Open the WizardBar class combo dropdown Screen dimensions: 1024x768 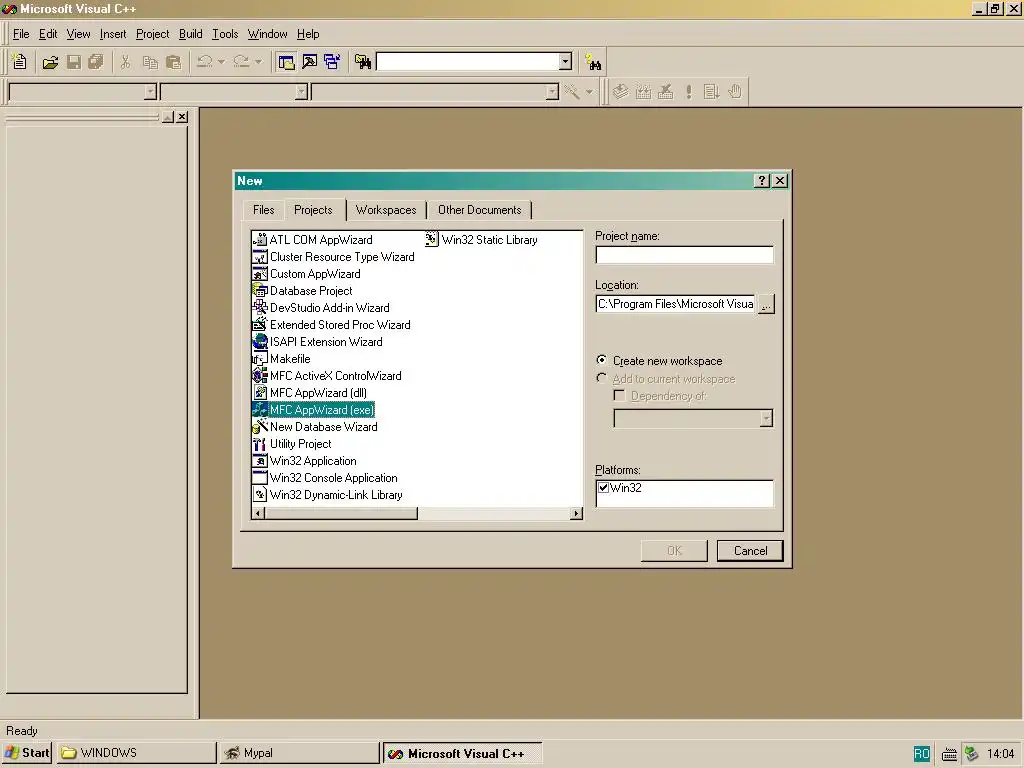150,92
